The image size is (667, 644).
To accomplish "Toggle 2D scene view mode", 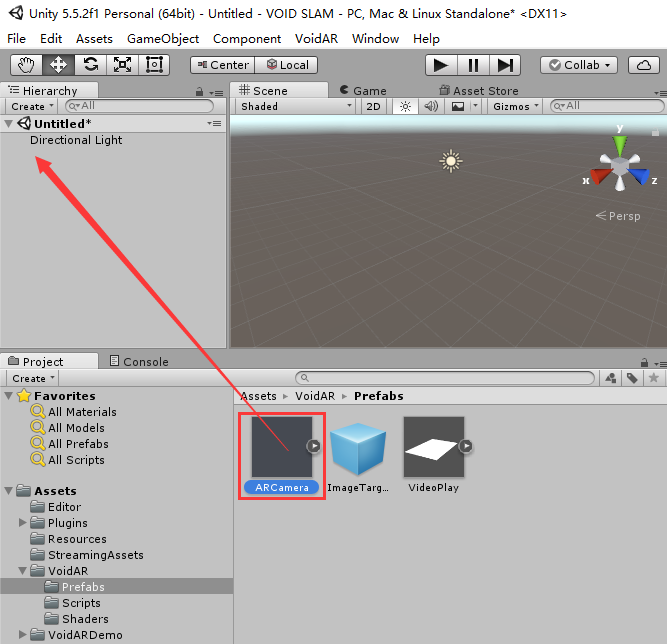I will (x=373, y=106).
